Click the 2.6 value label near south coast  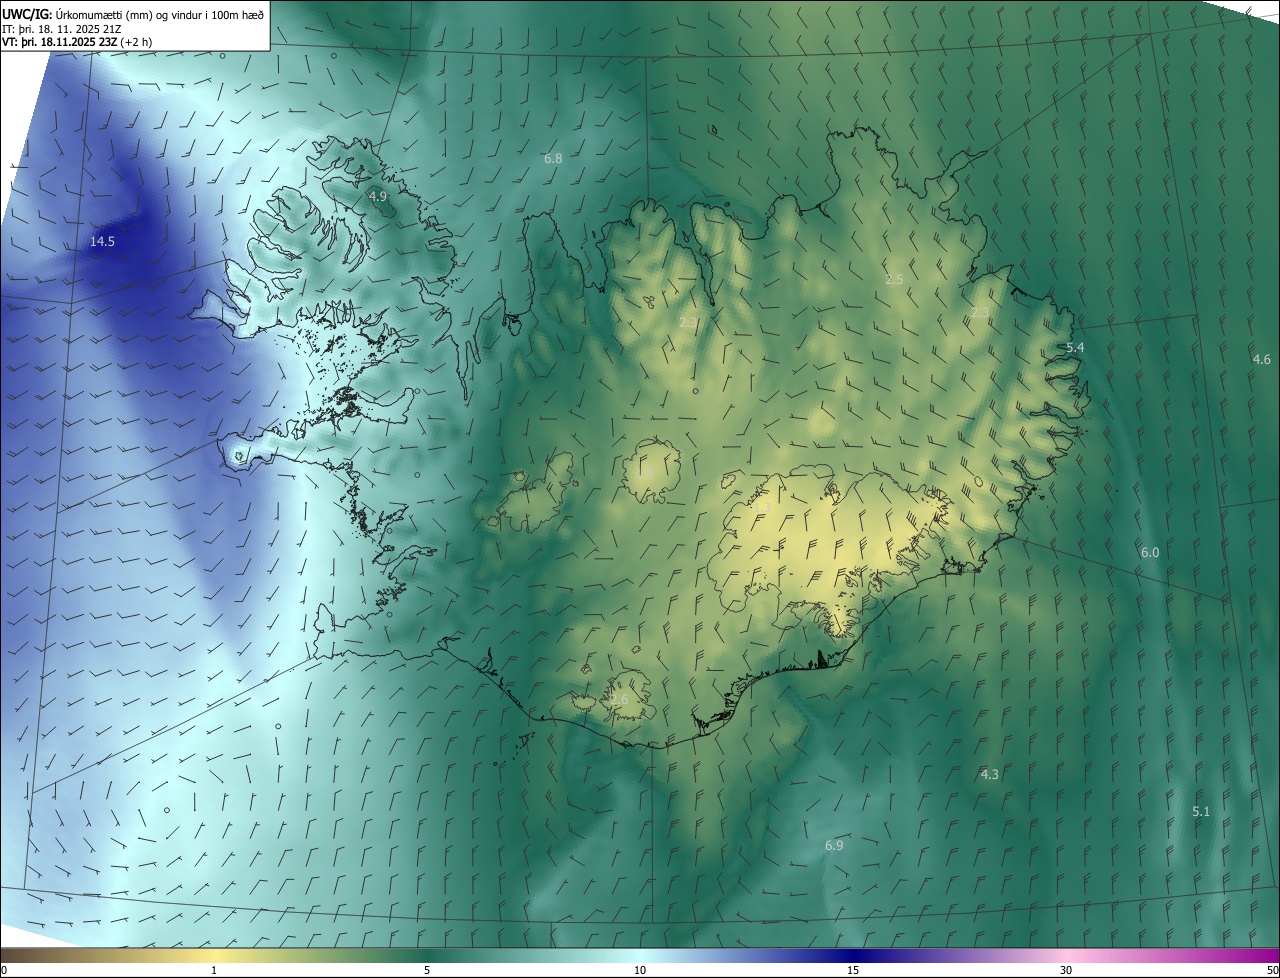pos(619,700)
